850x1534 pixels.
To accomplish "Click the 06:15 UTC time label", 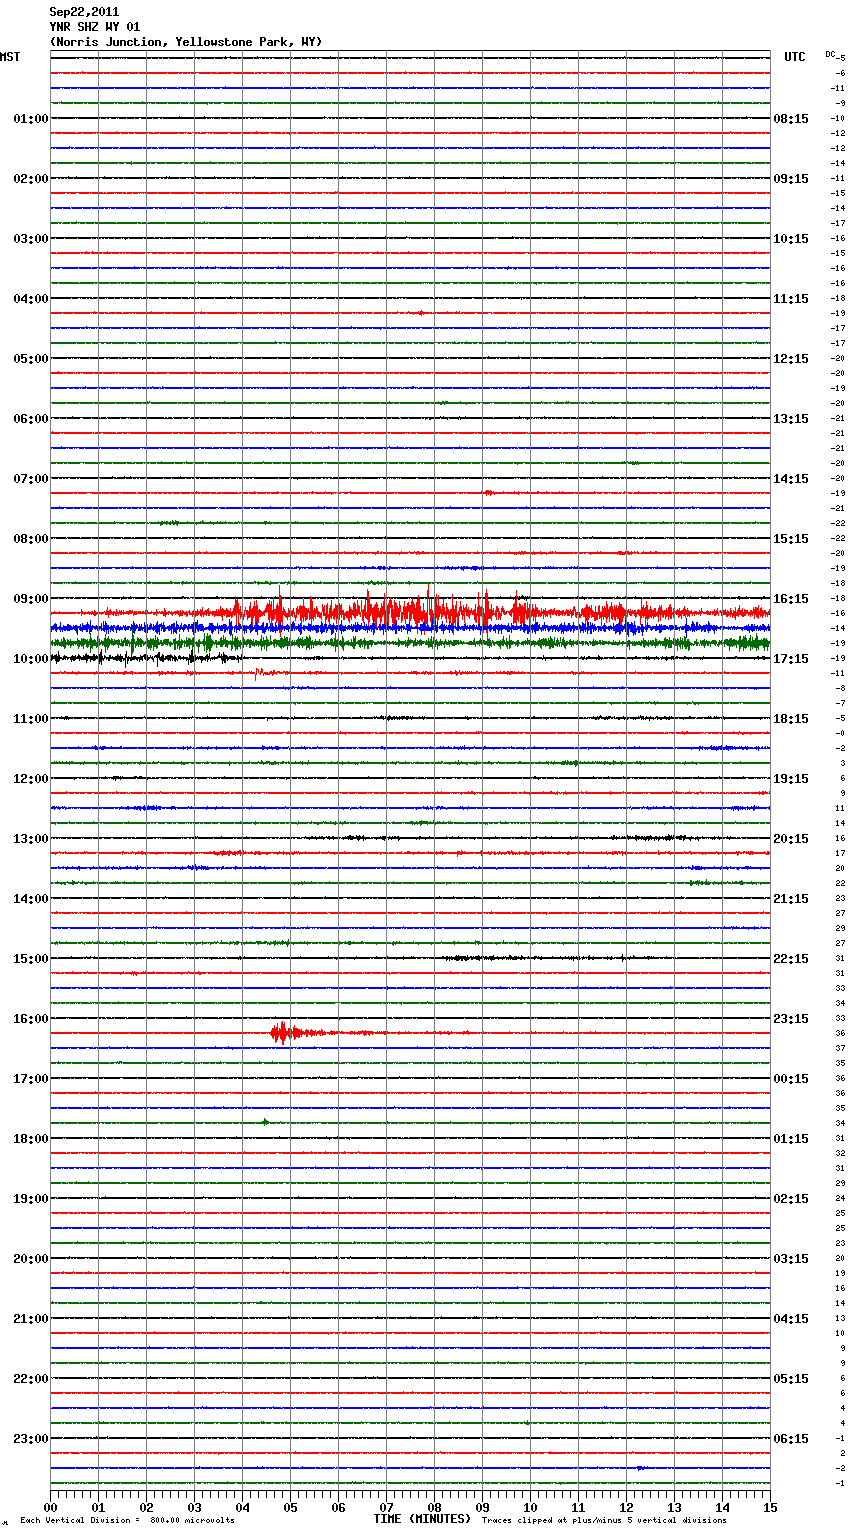I will click(x=791, y=1439).
